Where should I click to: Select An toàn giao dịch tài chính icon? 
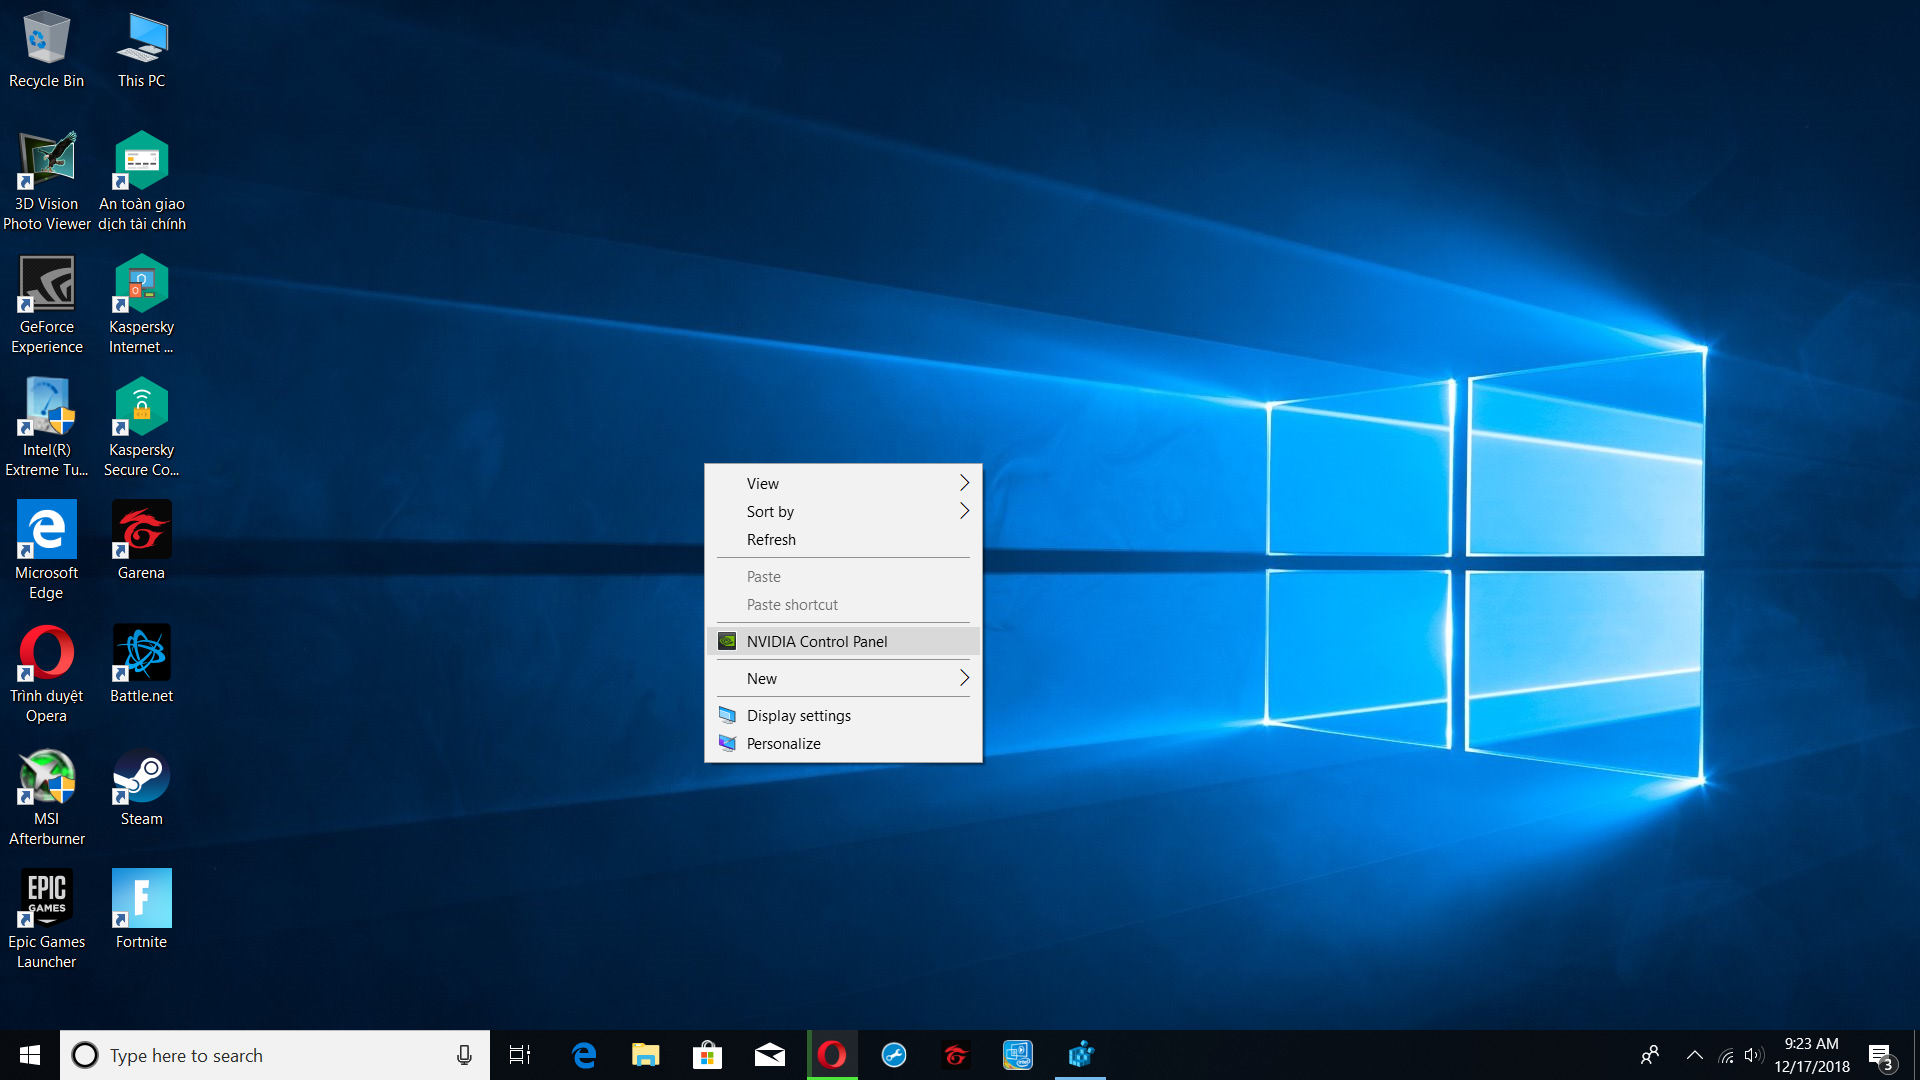(141, 182)
